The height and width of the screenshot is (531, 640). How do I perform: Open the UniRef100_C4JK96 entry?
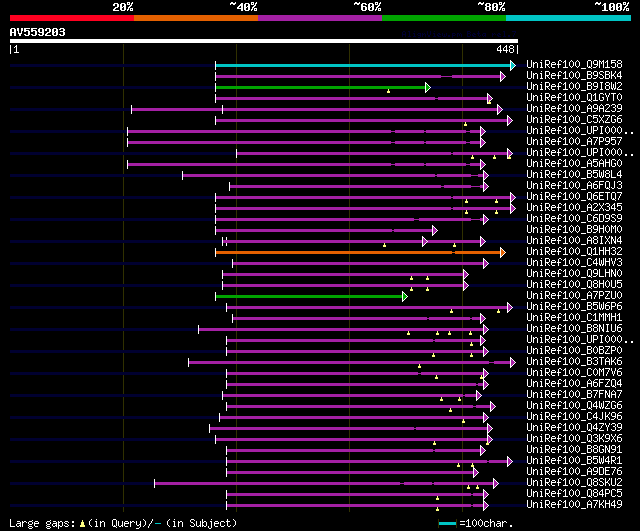click(574, 417)
